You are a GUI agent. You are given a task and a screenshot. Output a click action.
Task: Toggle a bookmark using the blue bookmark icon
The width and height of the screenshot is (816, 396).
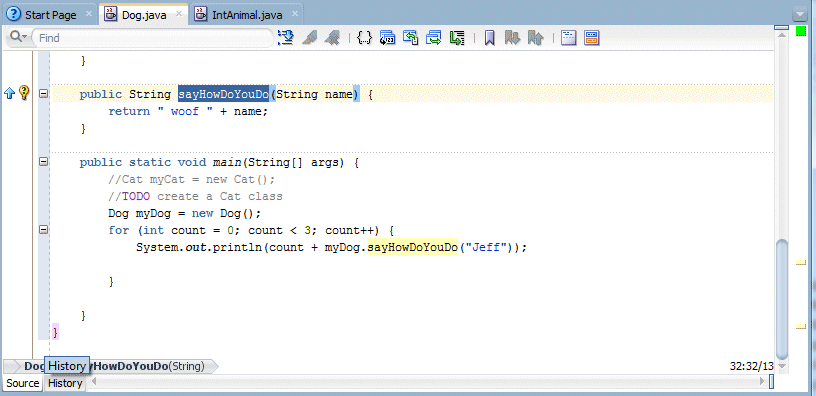tap(489, 37)
